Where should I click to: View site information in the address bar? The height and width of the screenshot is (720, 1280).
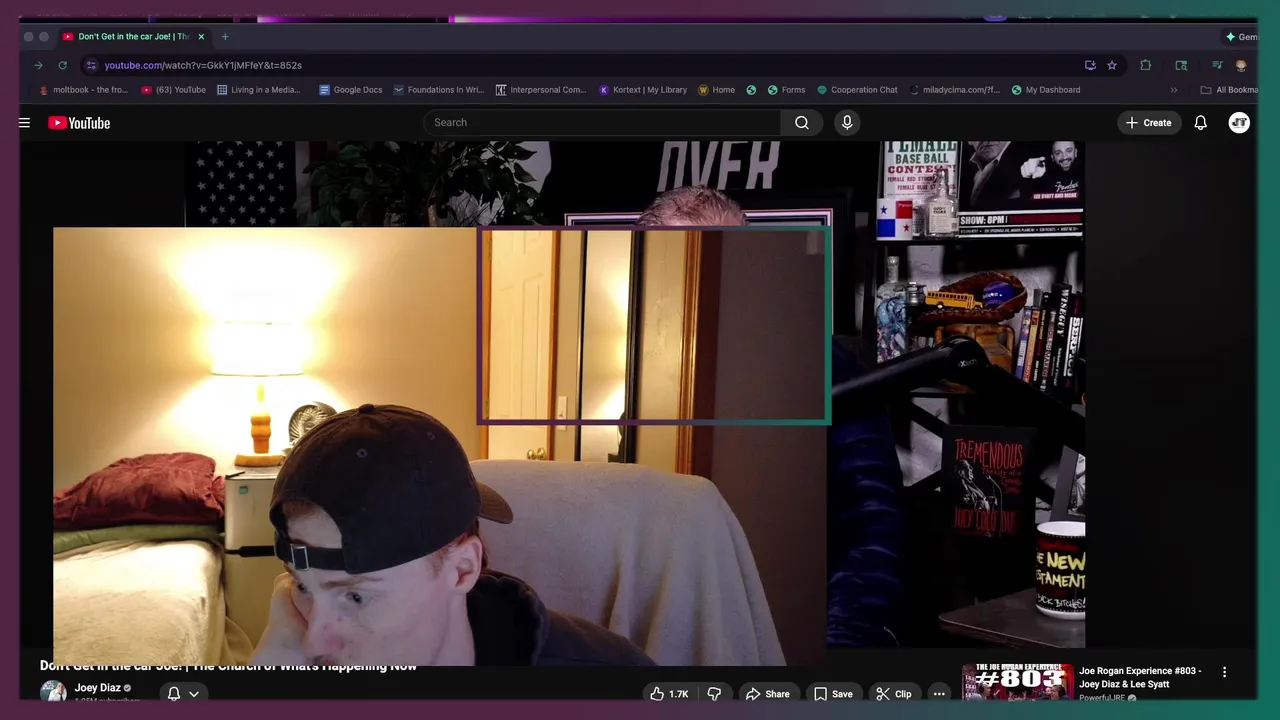(x=91, y=65)
